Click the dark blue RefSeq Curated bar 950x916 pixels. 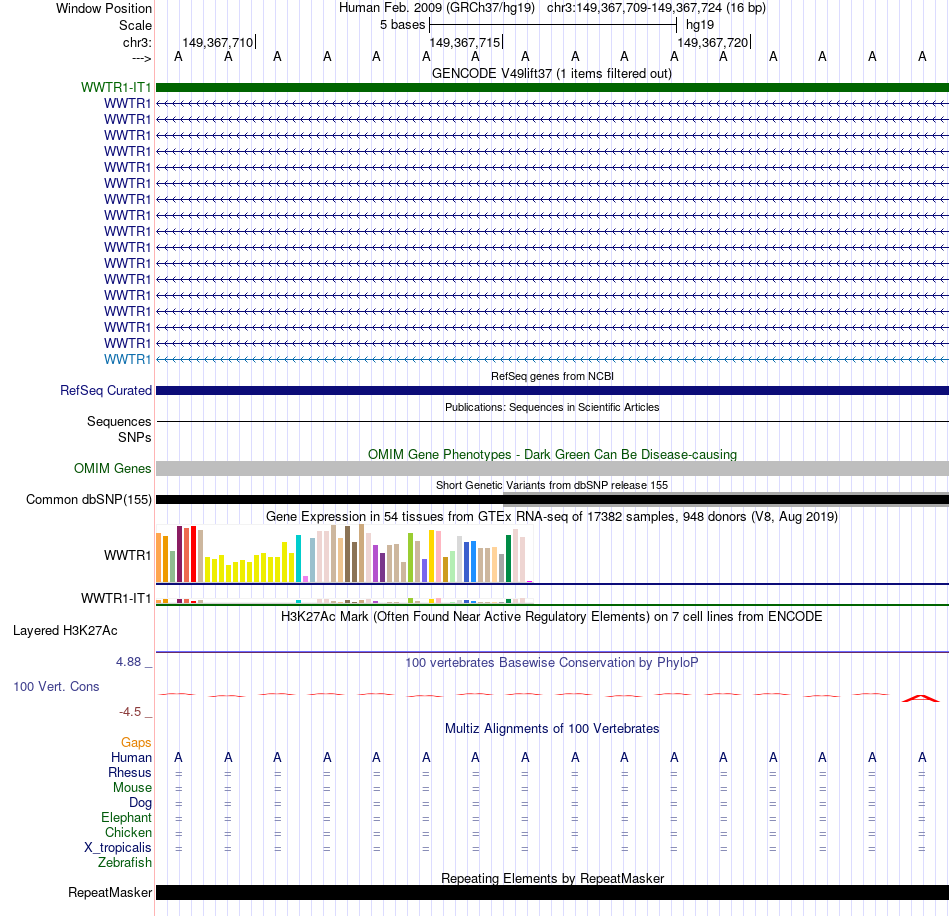tap(552, 391)
